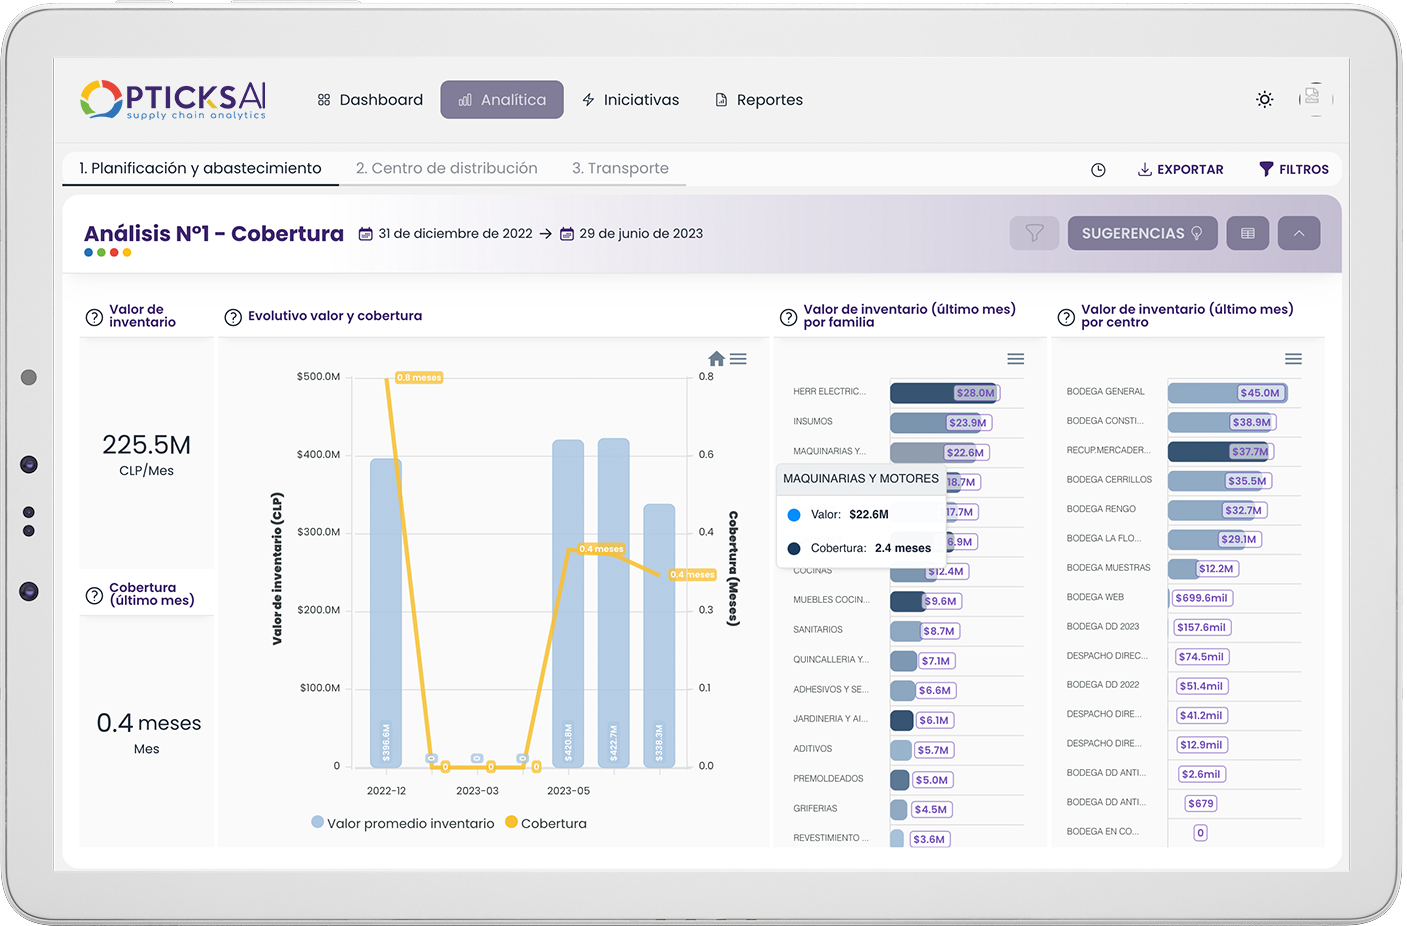Open the table view icon button

click(x=1247, y=233)
